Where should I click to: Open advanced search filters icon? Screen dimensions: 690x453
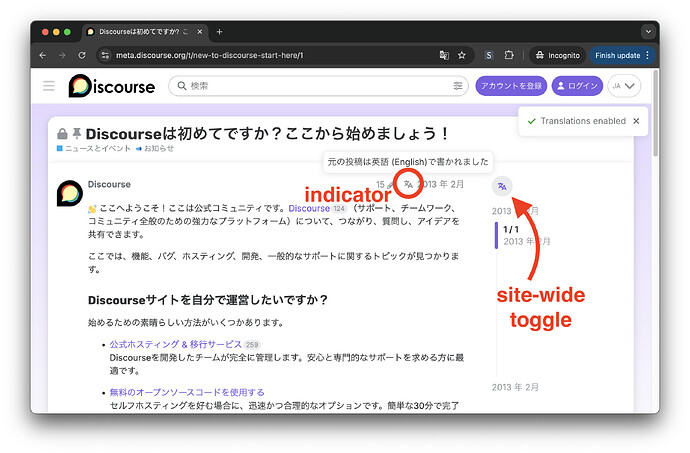click(x=458, y=86)
